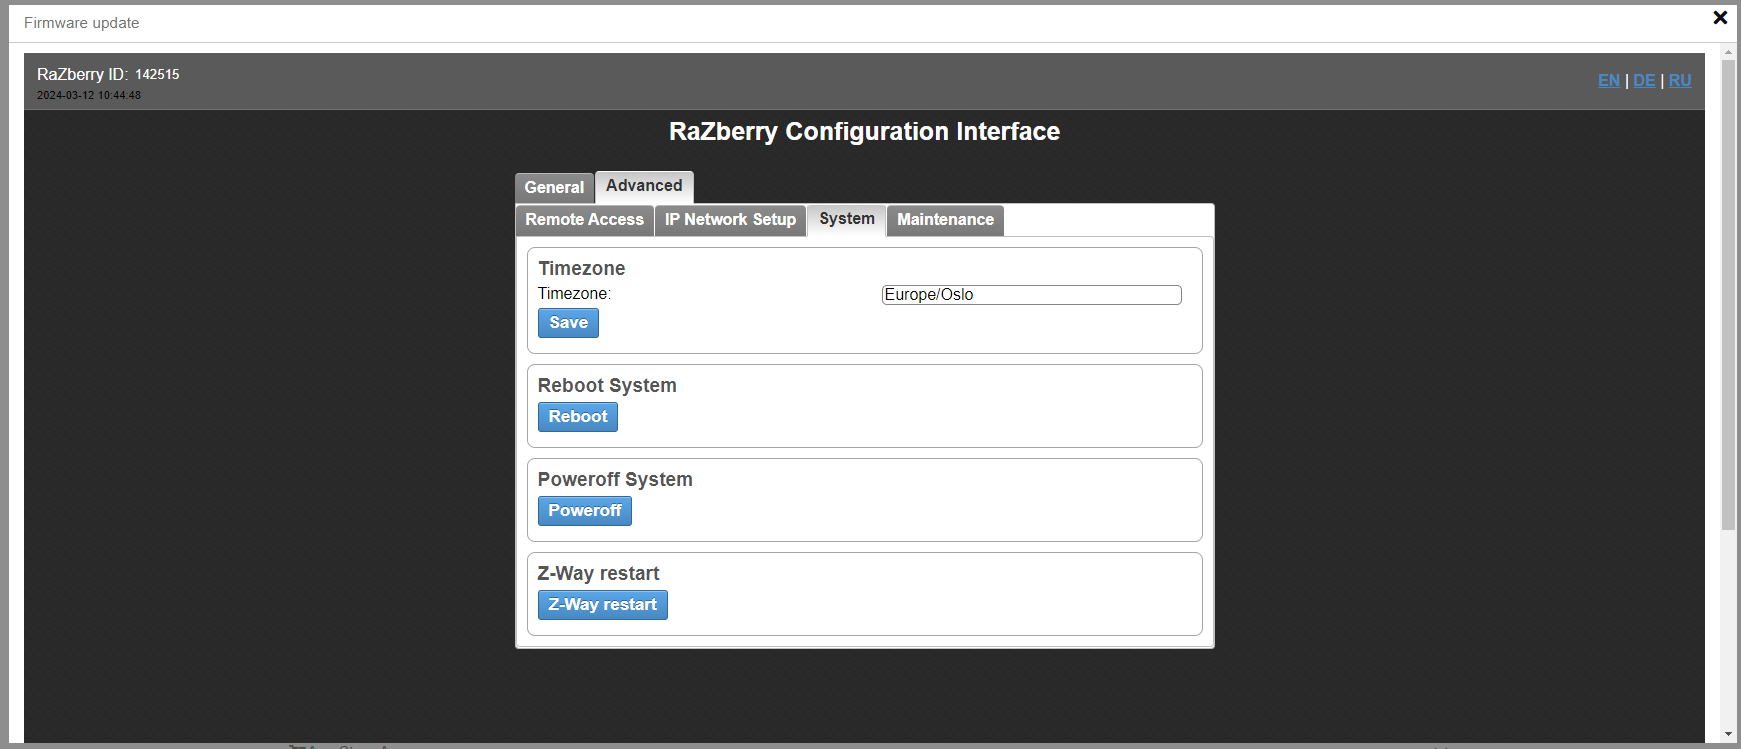Click the Reboot System heading

coord(607,386)
